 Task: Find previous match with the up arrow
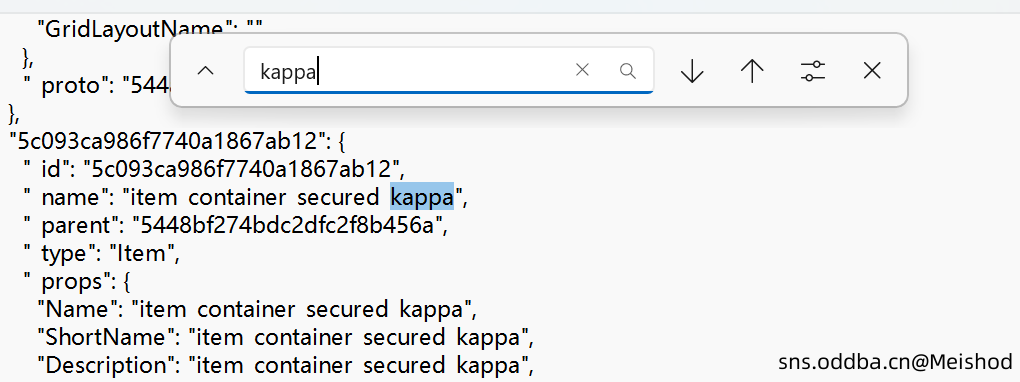click(x=752, y=70)
